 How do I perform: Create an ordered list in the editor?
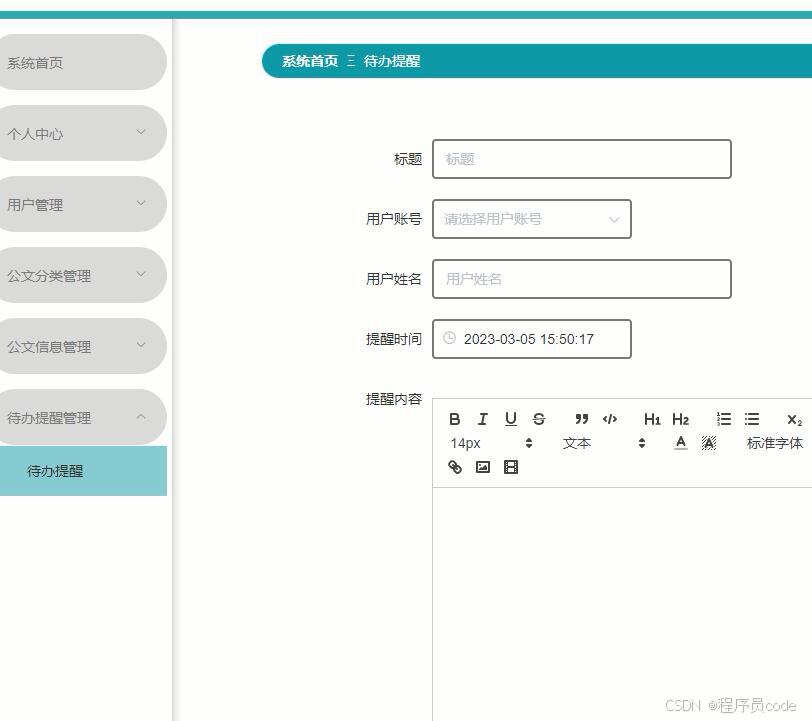724,419
